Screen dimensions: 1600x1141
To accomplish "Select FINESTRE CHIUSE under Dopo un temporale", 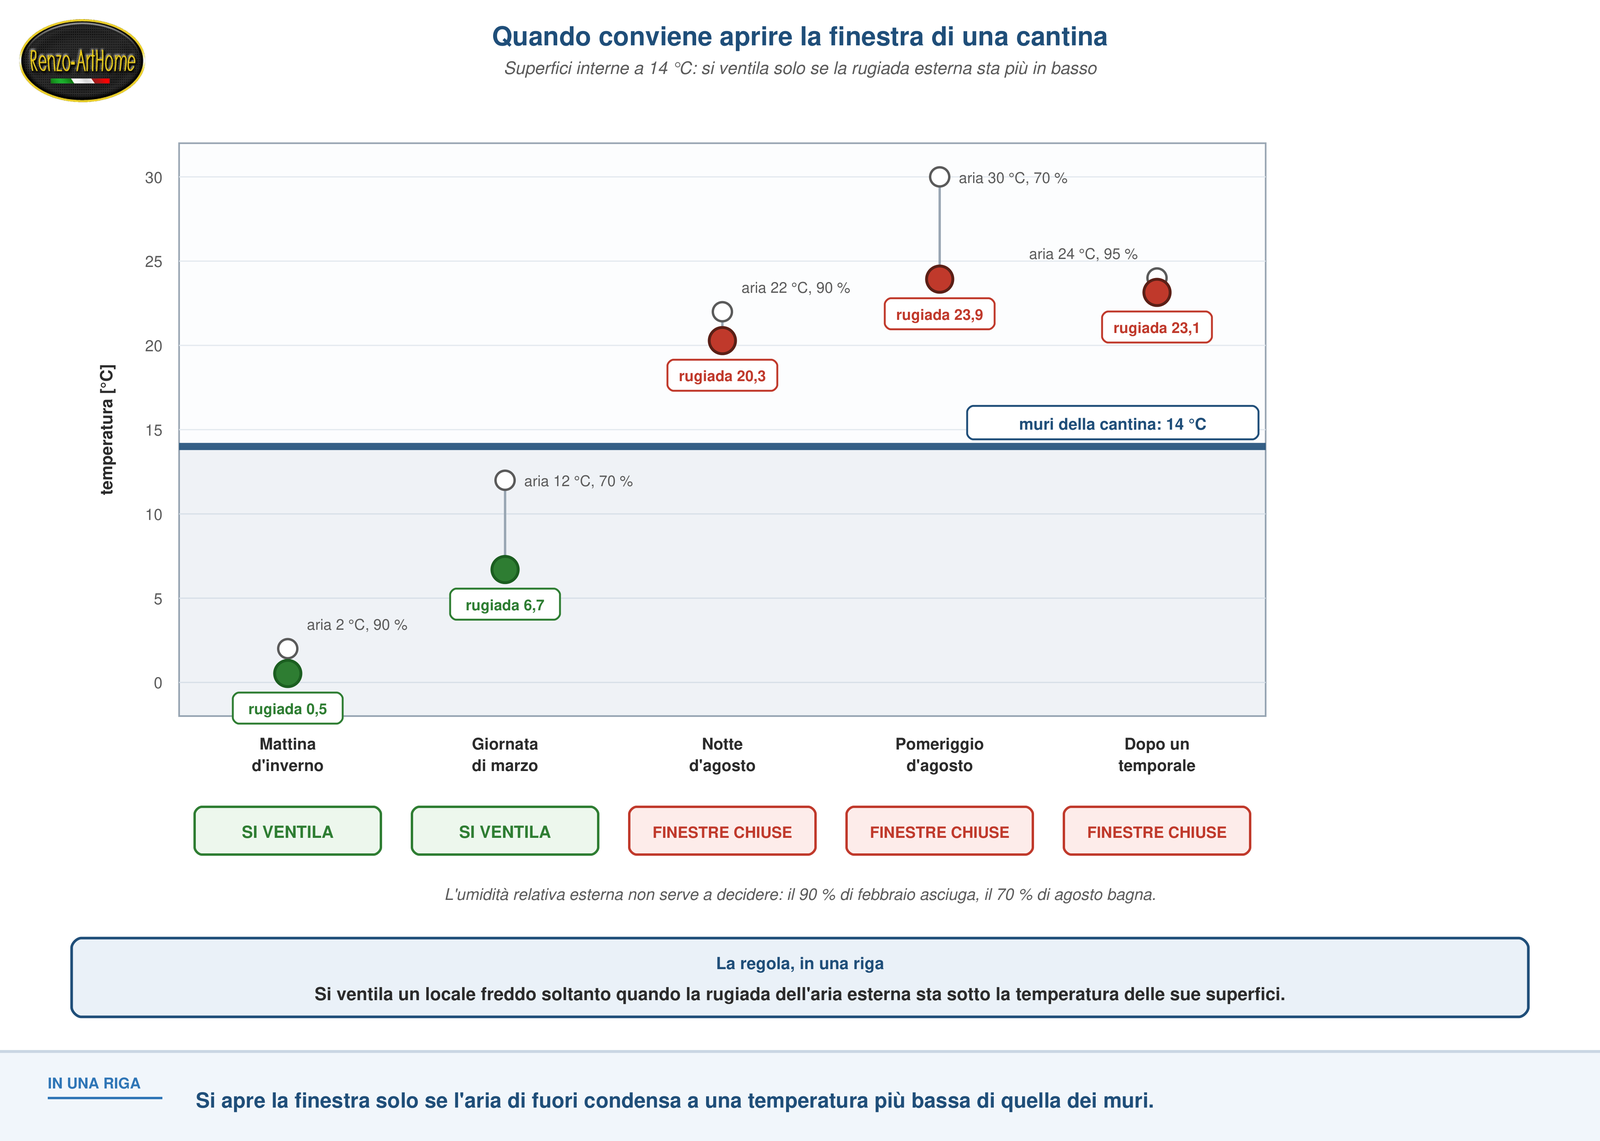I will (1157, 831).
